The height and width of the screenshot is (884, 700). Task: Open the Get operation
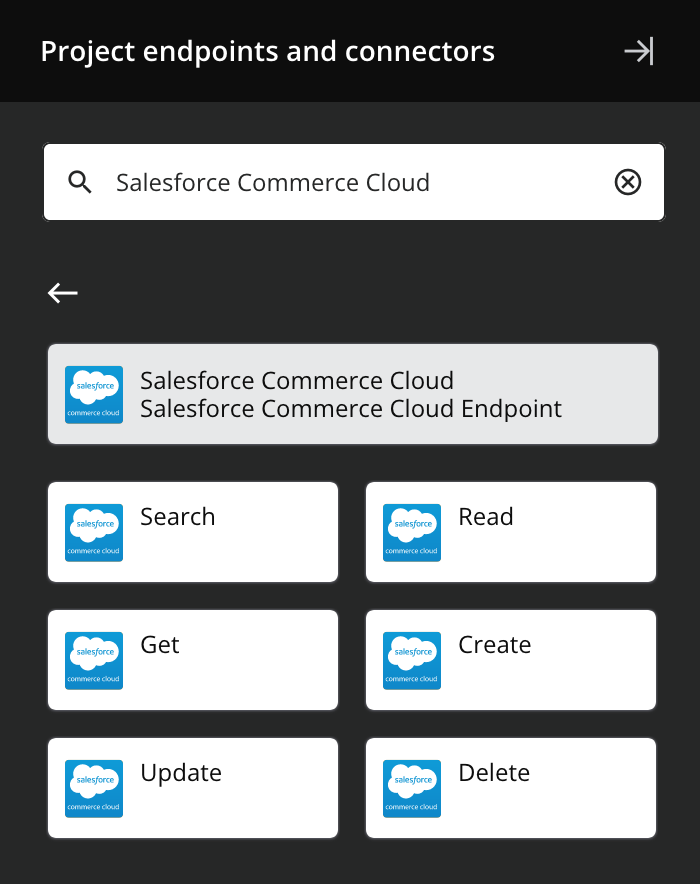192,659
